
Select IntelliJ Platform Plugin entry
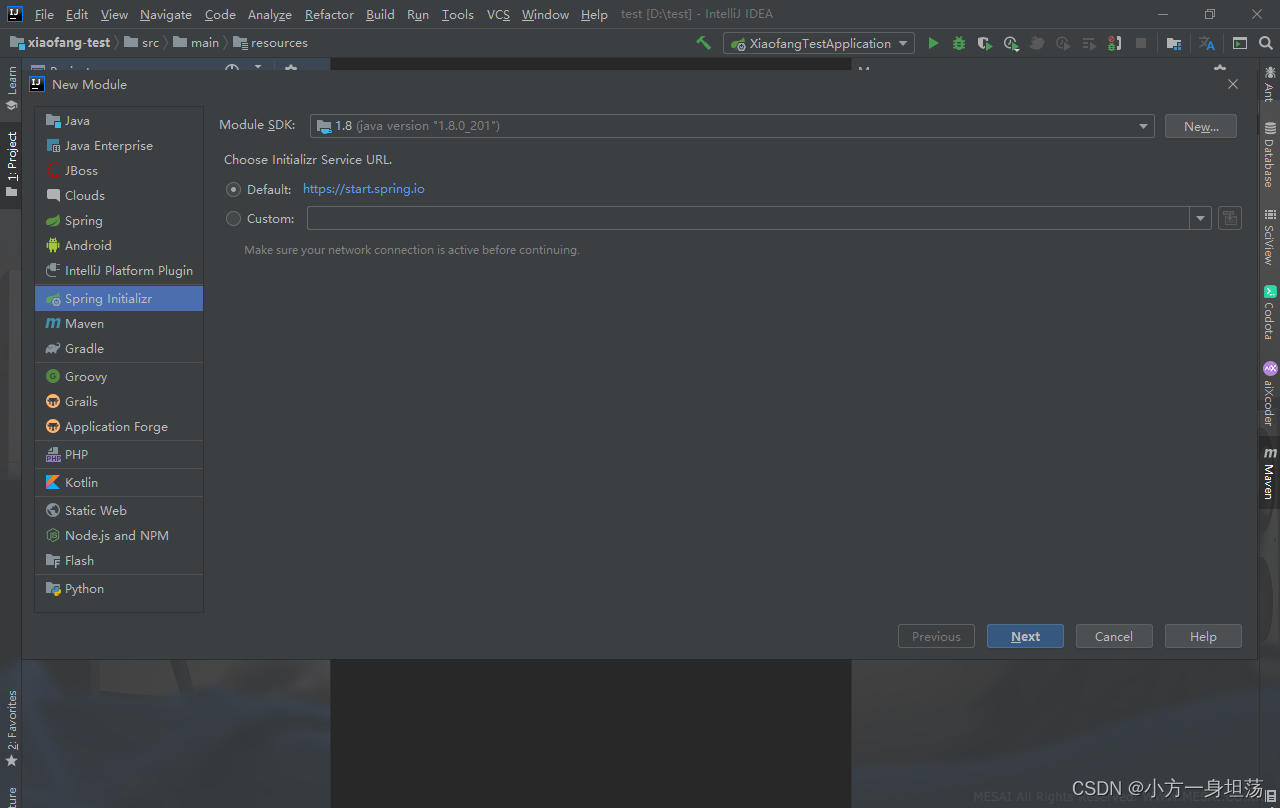click(x=119, y=270)
